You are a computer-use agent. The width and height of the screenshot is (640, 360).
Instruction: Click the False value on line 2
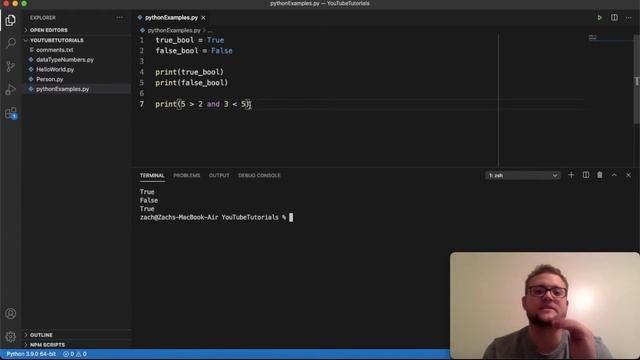[222, 51]
